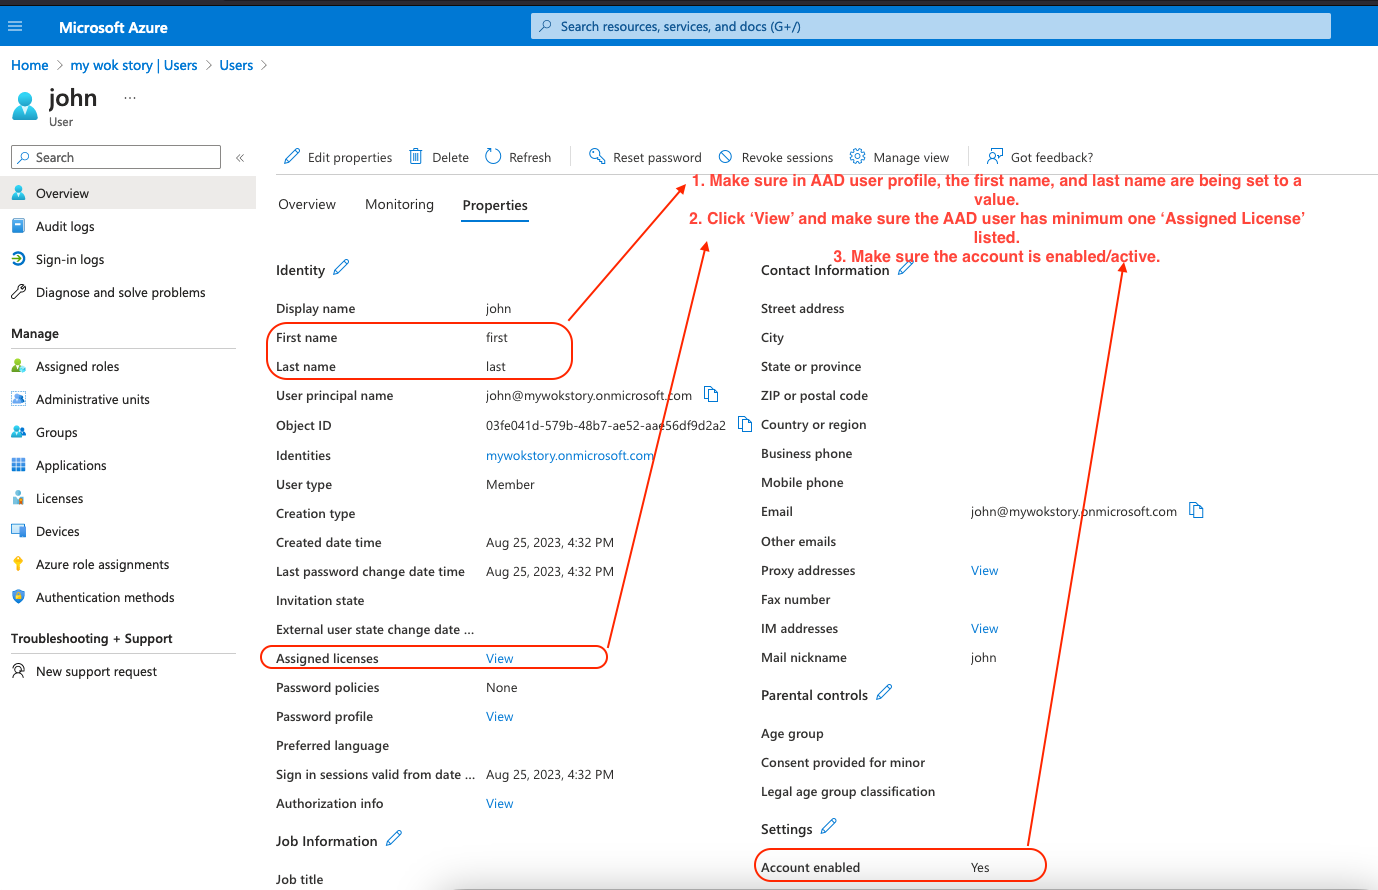Screen dimensions: 1378x890
Task: View Password profile
Action: (x=499, y=716)
